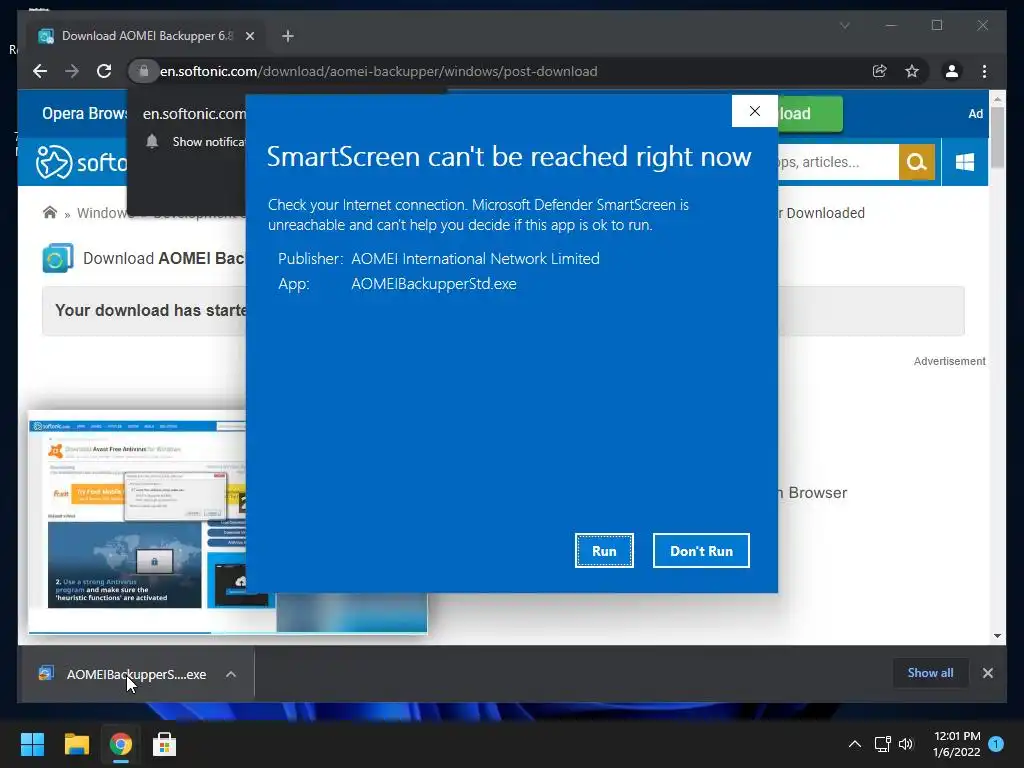Click the network tray icon
This screenshot has height=768, width=1024.
882,744
